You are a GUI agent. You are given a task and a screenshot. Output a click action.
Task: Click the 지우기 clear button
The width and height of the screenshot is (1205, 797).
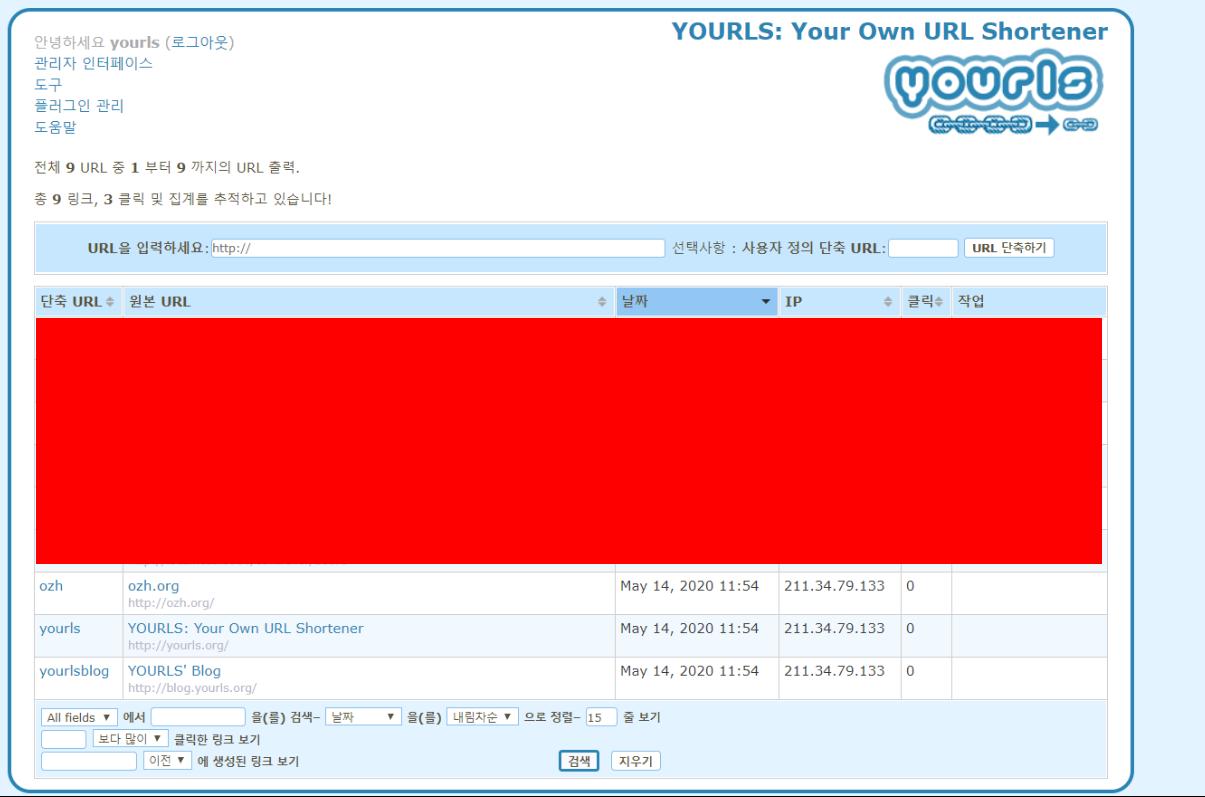point(636,761)
